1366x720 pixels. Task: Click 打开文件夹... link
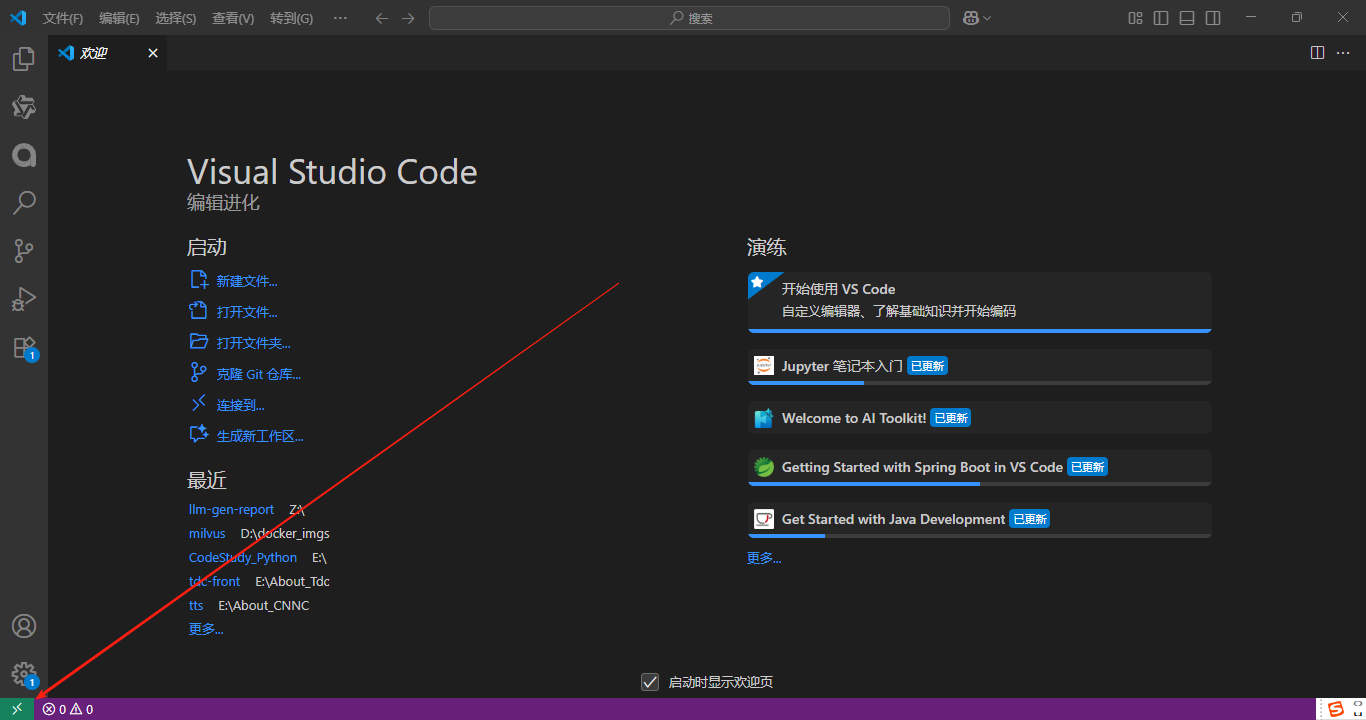click(x=254, y=343)
